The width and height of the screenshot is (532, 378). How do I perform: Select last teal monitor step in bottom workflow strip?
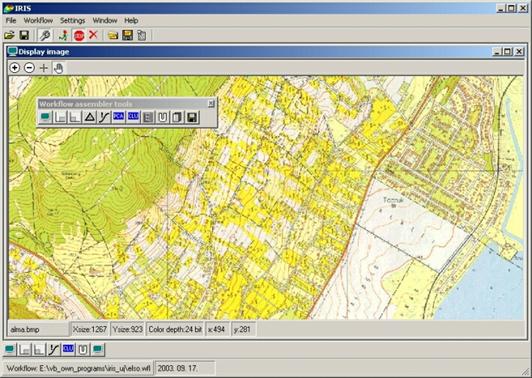click(98, 349)
